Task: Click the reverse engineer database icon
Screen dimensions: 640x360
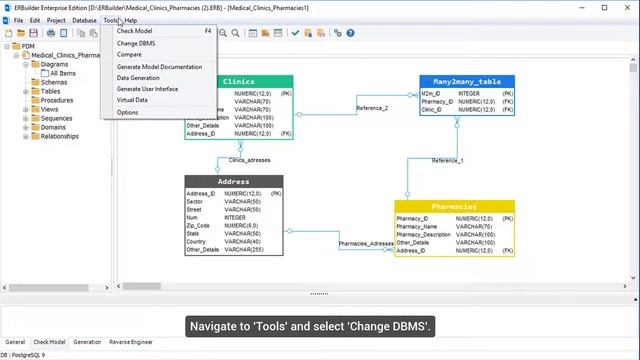Action: coord(321,33)
